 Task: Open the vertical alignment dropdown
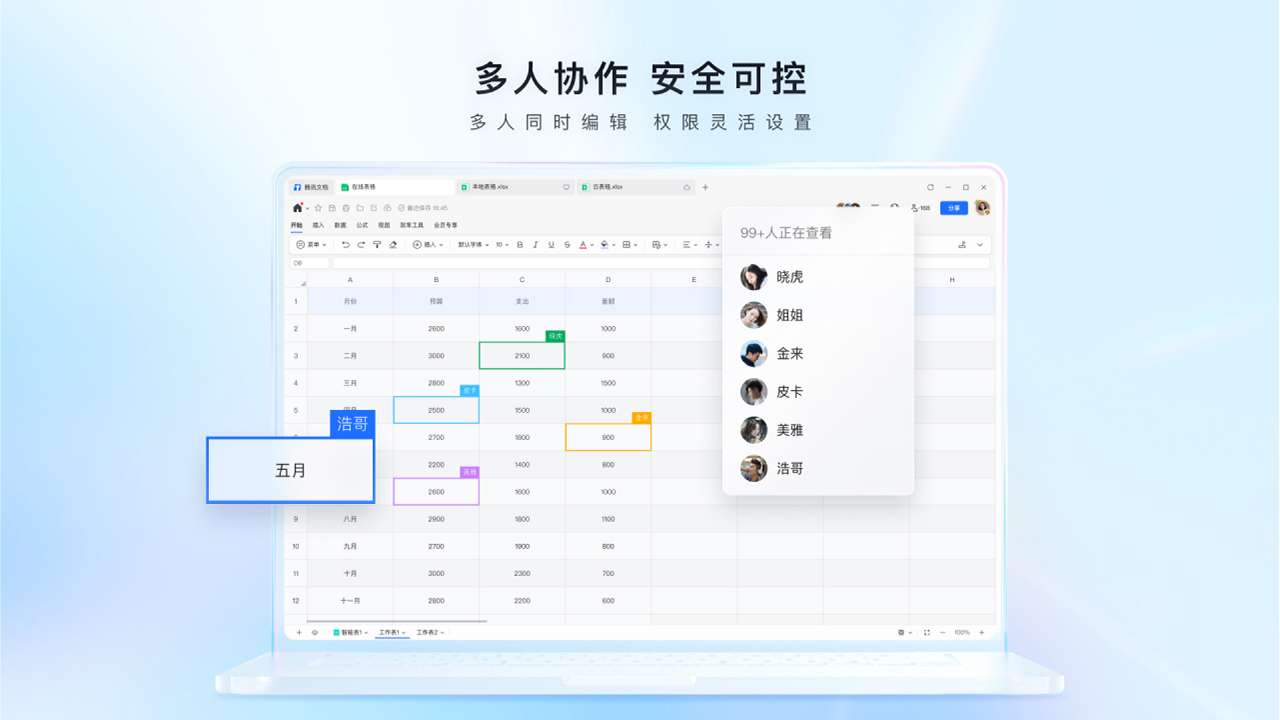[711, 245]
